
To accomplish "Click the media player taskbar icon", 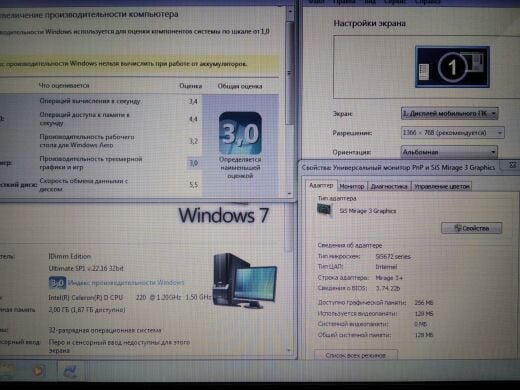I will pos(38,370).
